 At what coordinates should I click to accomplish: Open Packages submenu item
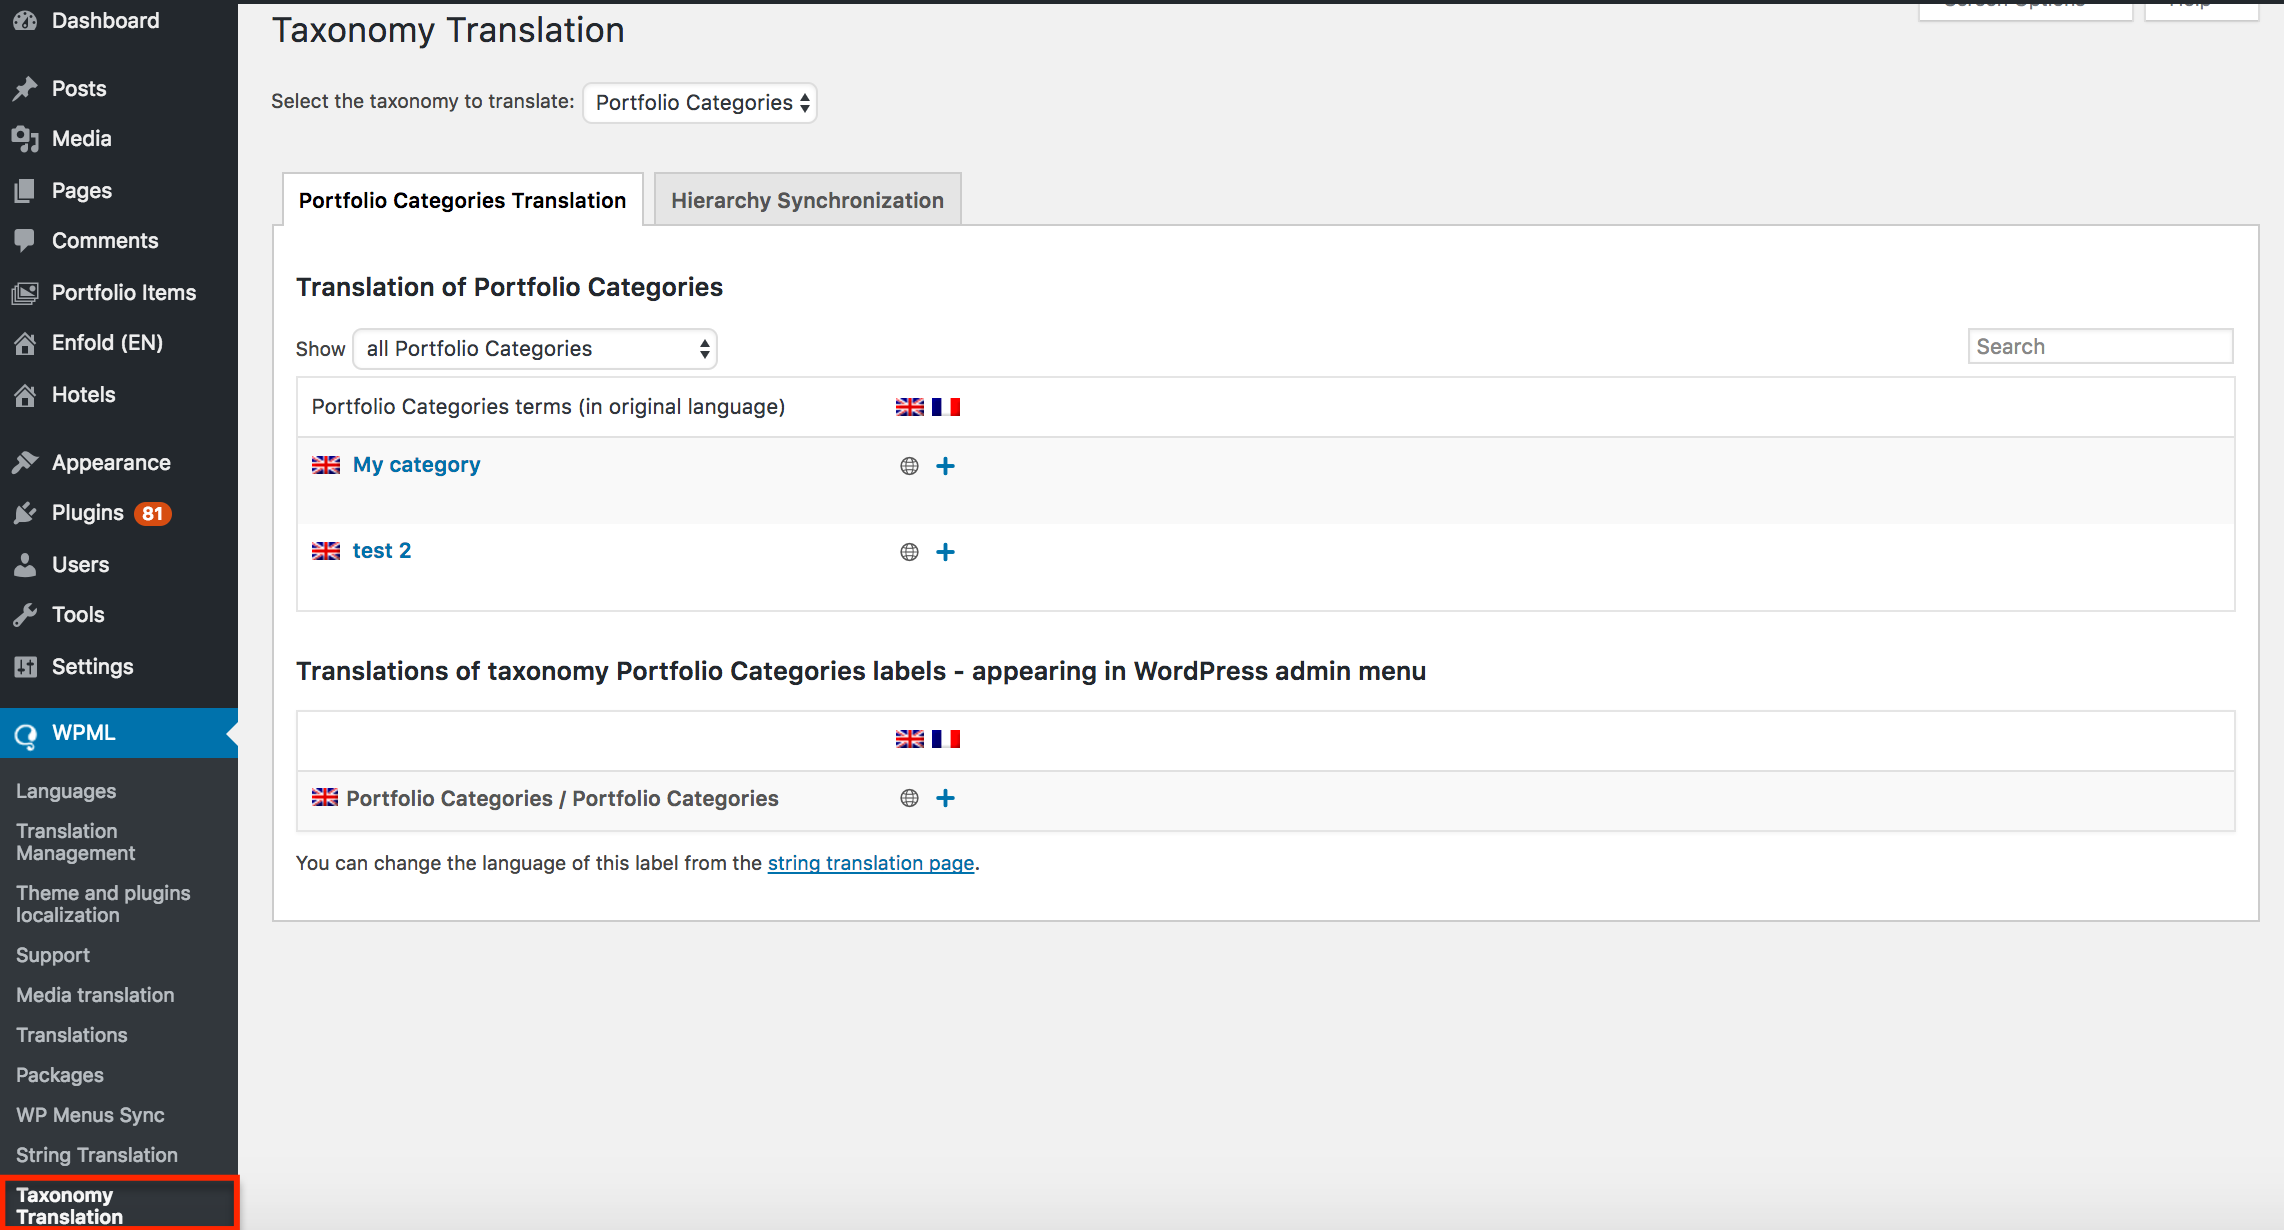60,1075
